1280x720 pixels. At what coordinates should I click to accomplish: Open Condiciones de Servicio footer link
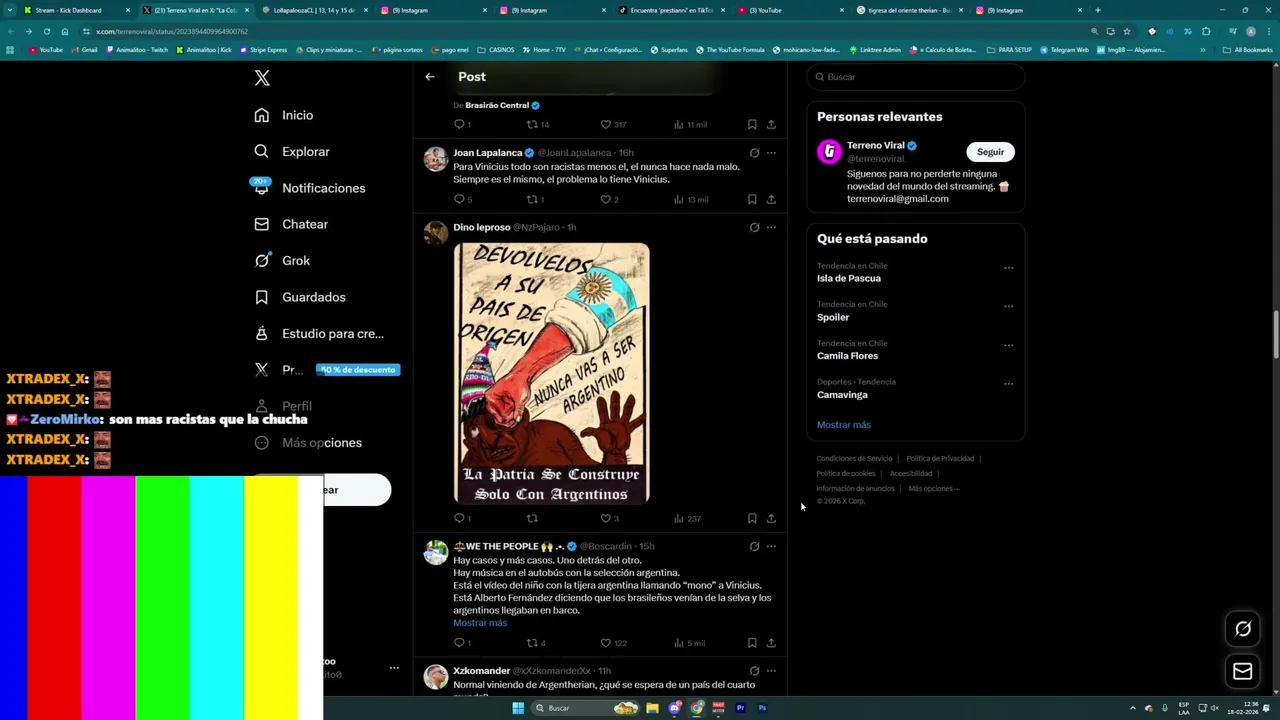tap(854, 459)
